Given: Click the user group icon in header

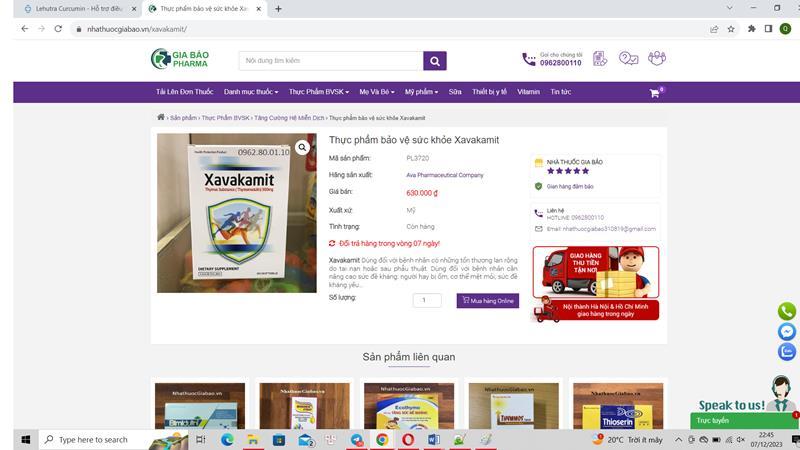Looking at the screenshot, I should (x=656, y=59).
